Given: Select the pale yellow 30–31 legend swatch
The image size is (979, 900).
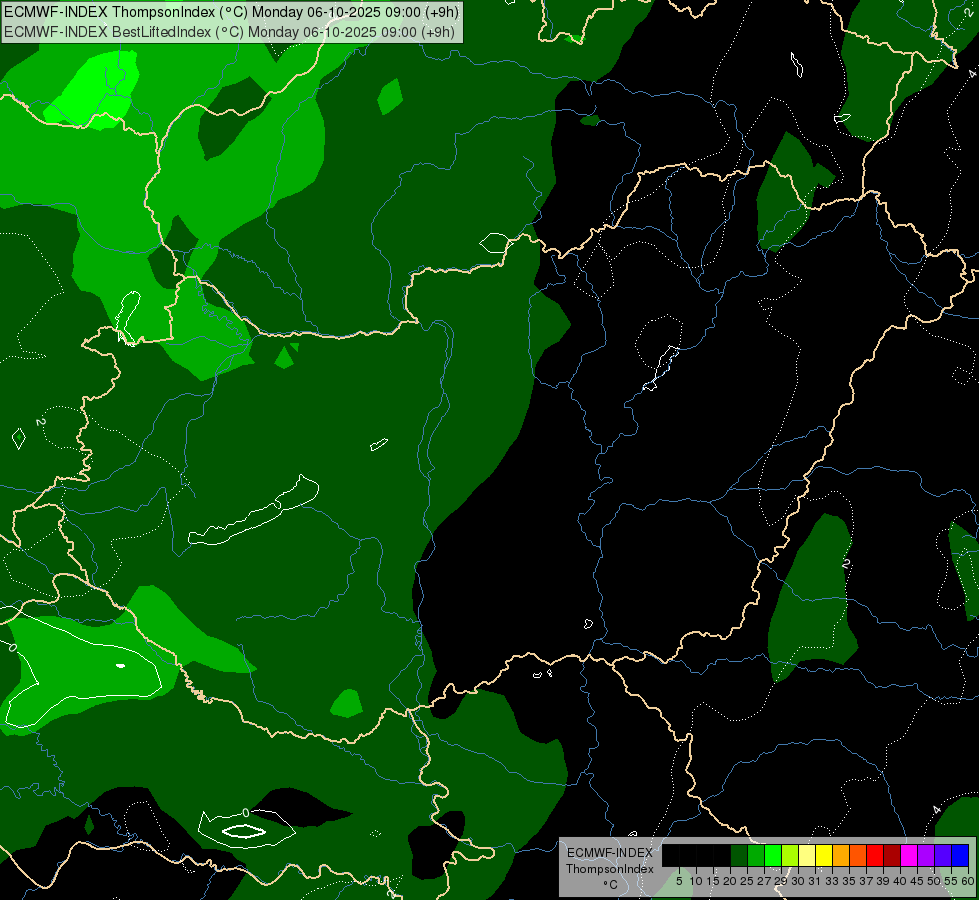Looking at the screenshot, I should (807, 855).
